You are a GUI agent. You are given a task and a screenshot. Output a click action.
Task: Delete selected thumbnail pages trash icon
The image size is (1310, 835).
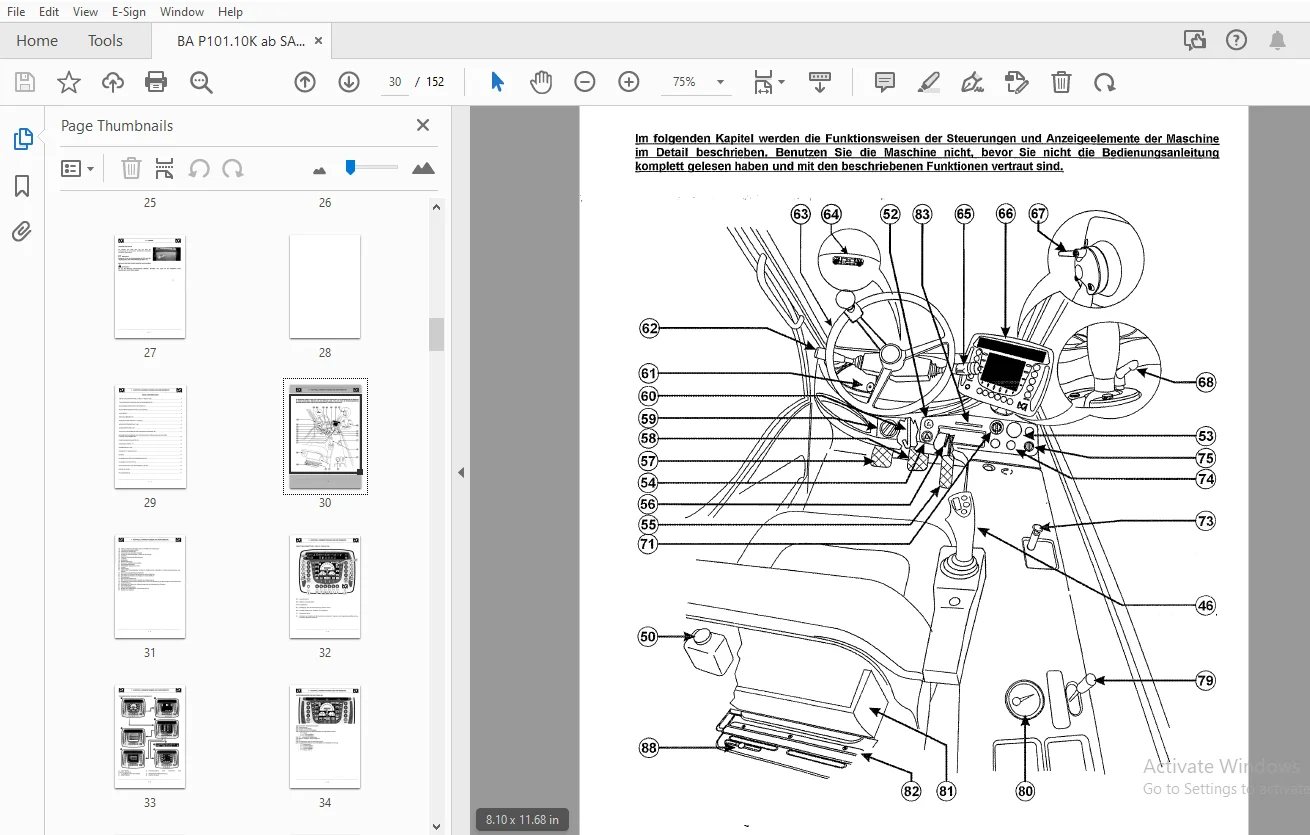coord(131,168)
